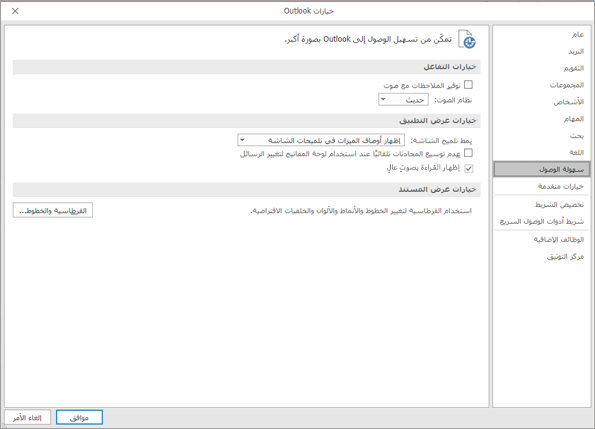
Task: Click خيارات عرض المستند section heading
Action: (x=437, y=189)
